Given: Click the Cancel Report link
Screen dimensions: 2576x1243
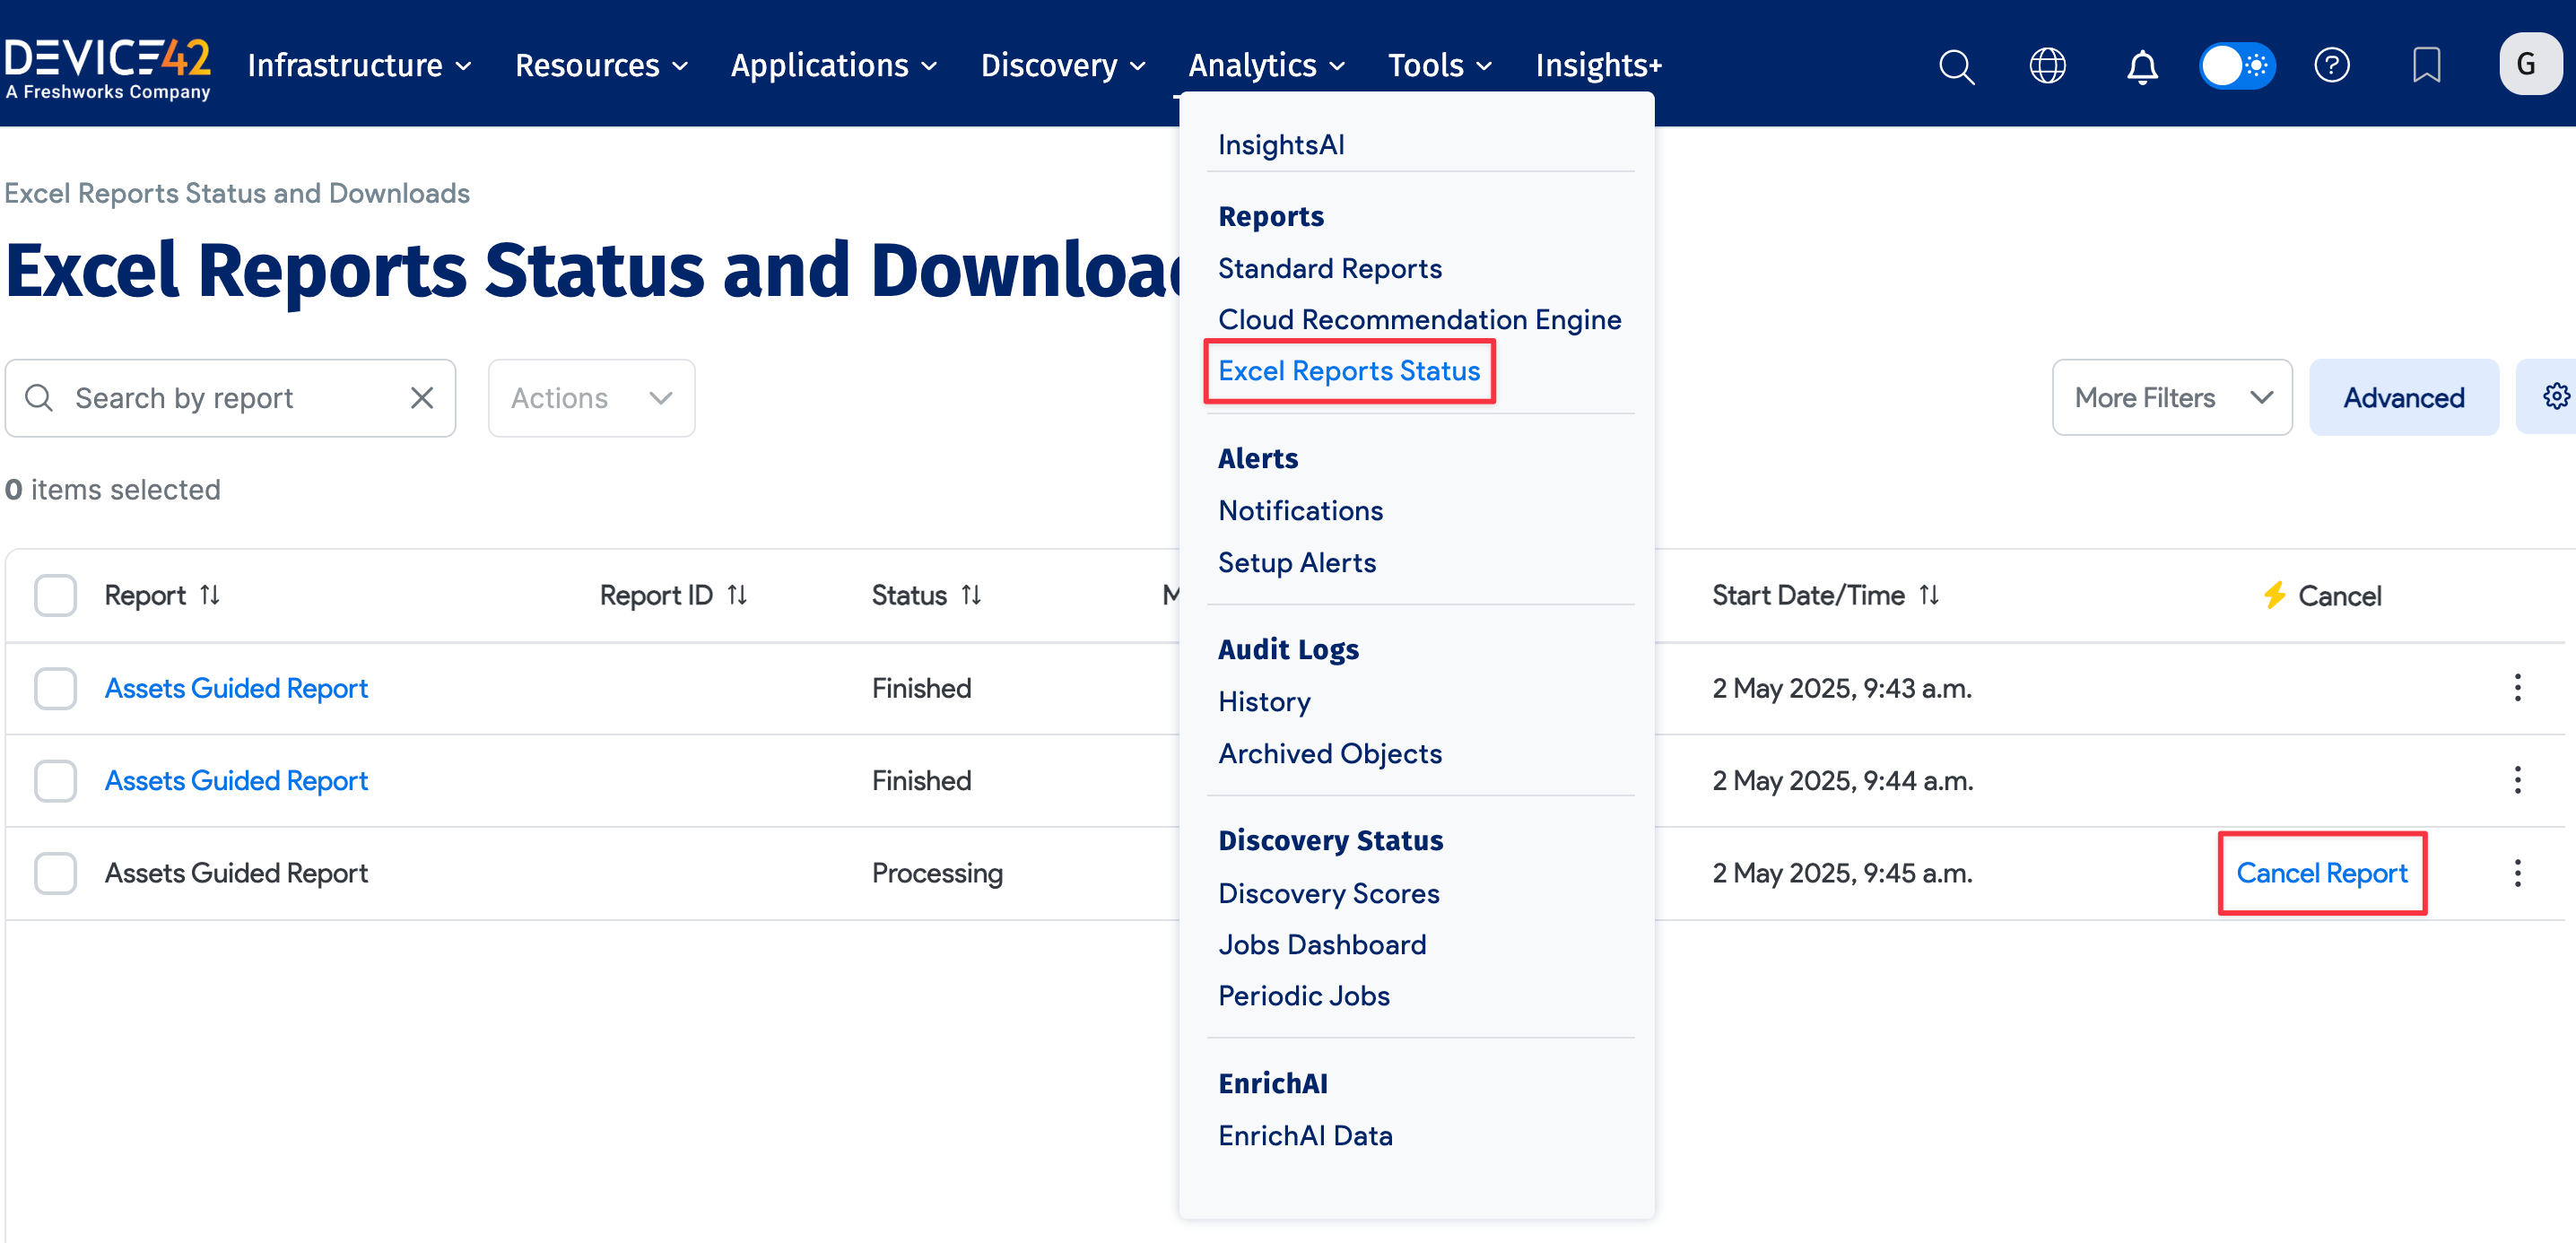Looking at the screenshot, I should tap(2321, 873).
